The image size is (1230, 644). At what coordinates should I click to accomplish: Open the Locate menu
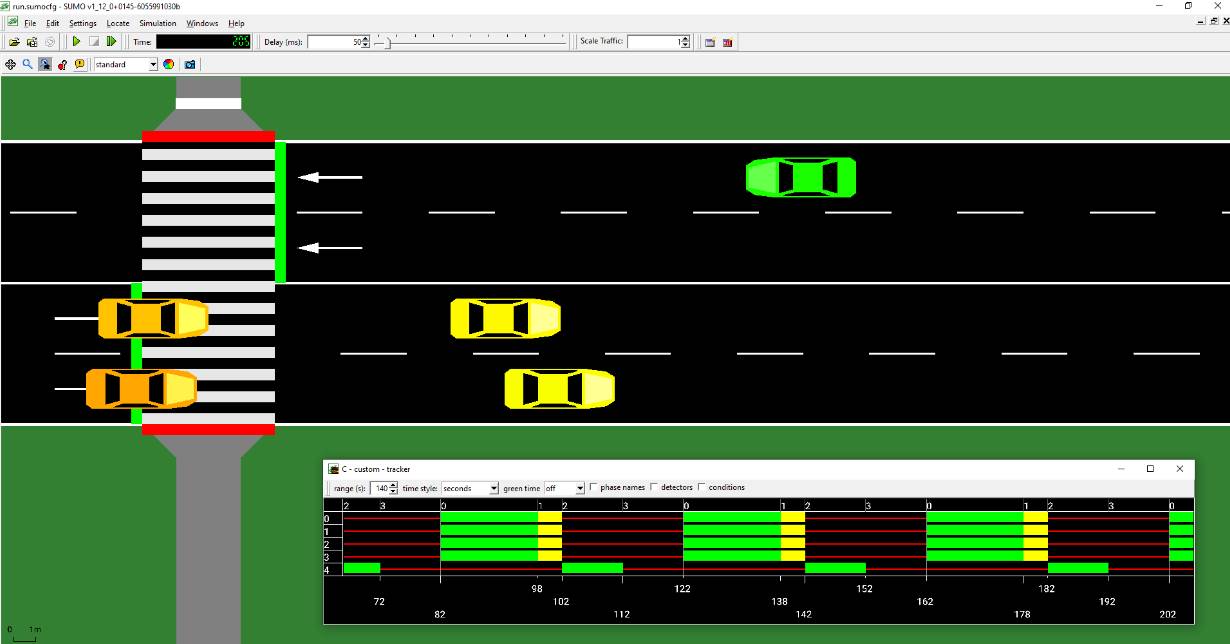[x=118, y=23]
